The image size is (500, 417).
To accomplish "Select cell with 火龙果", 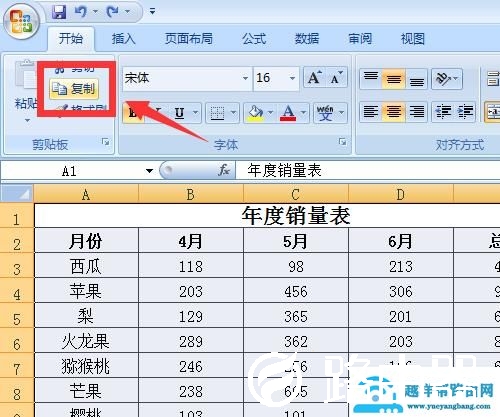I will [x=86, y=341].
